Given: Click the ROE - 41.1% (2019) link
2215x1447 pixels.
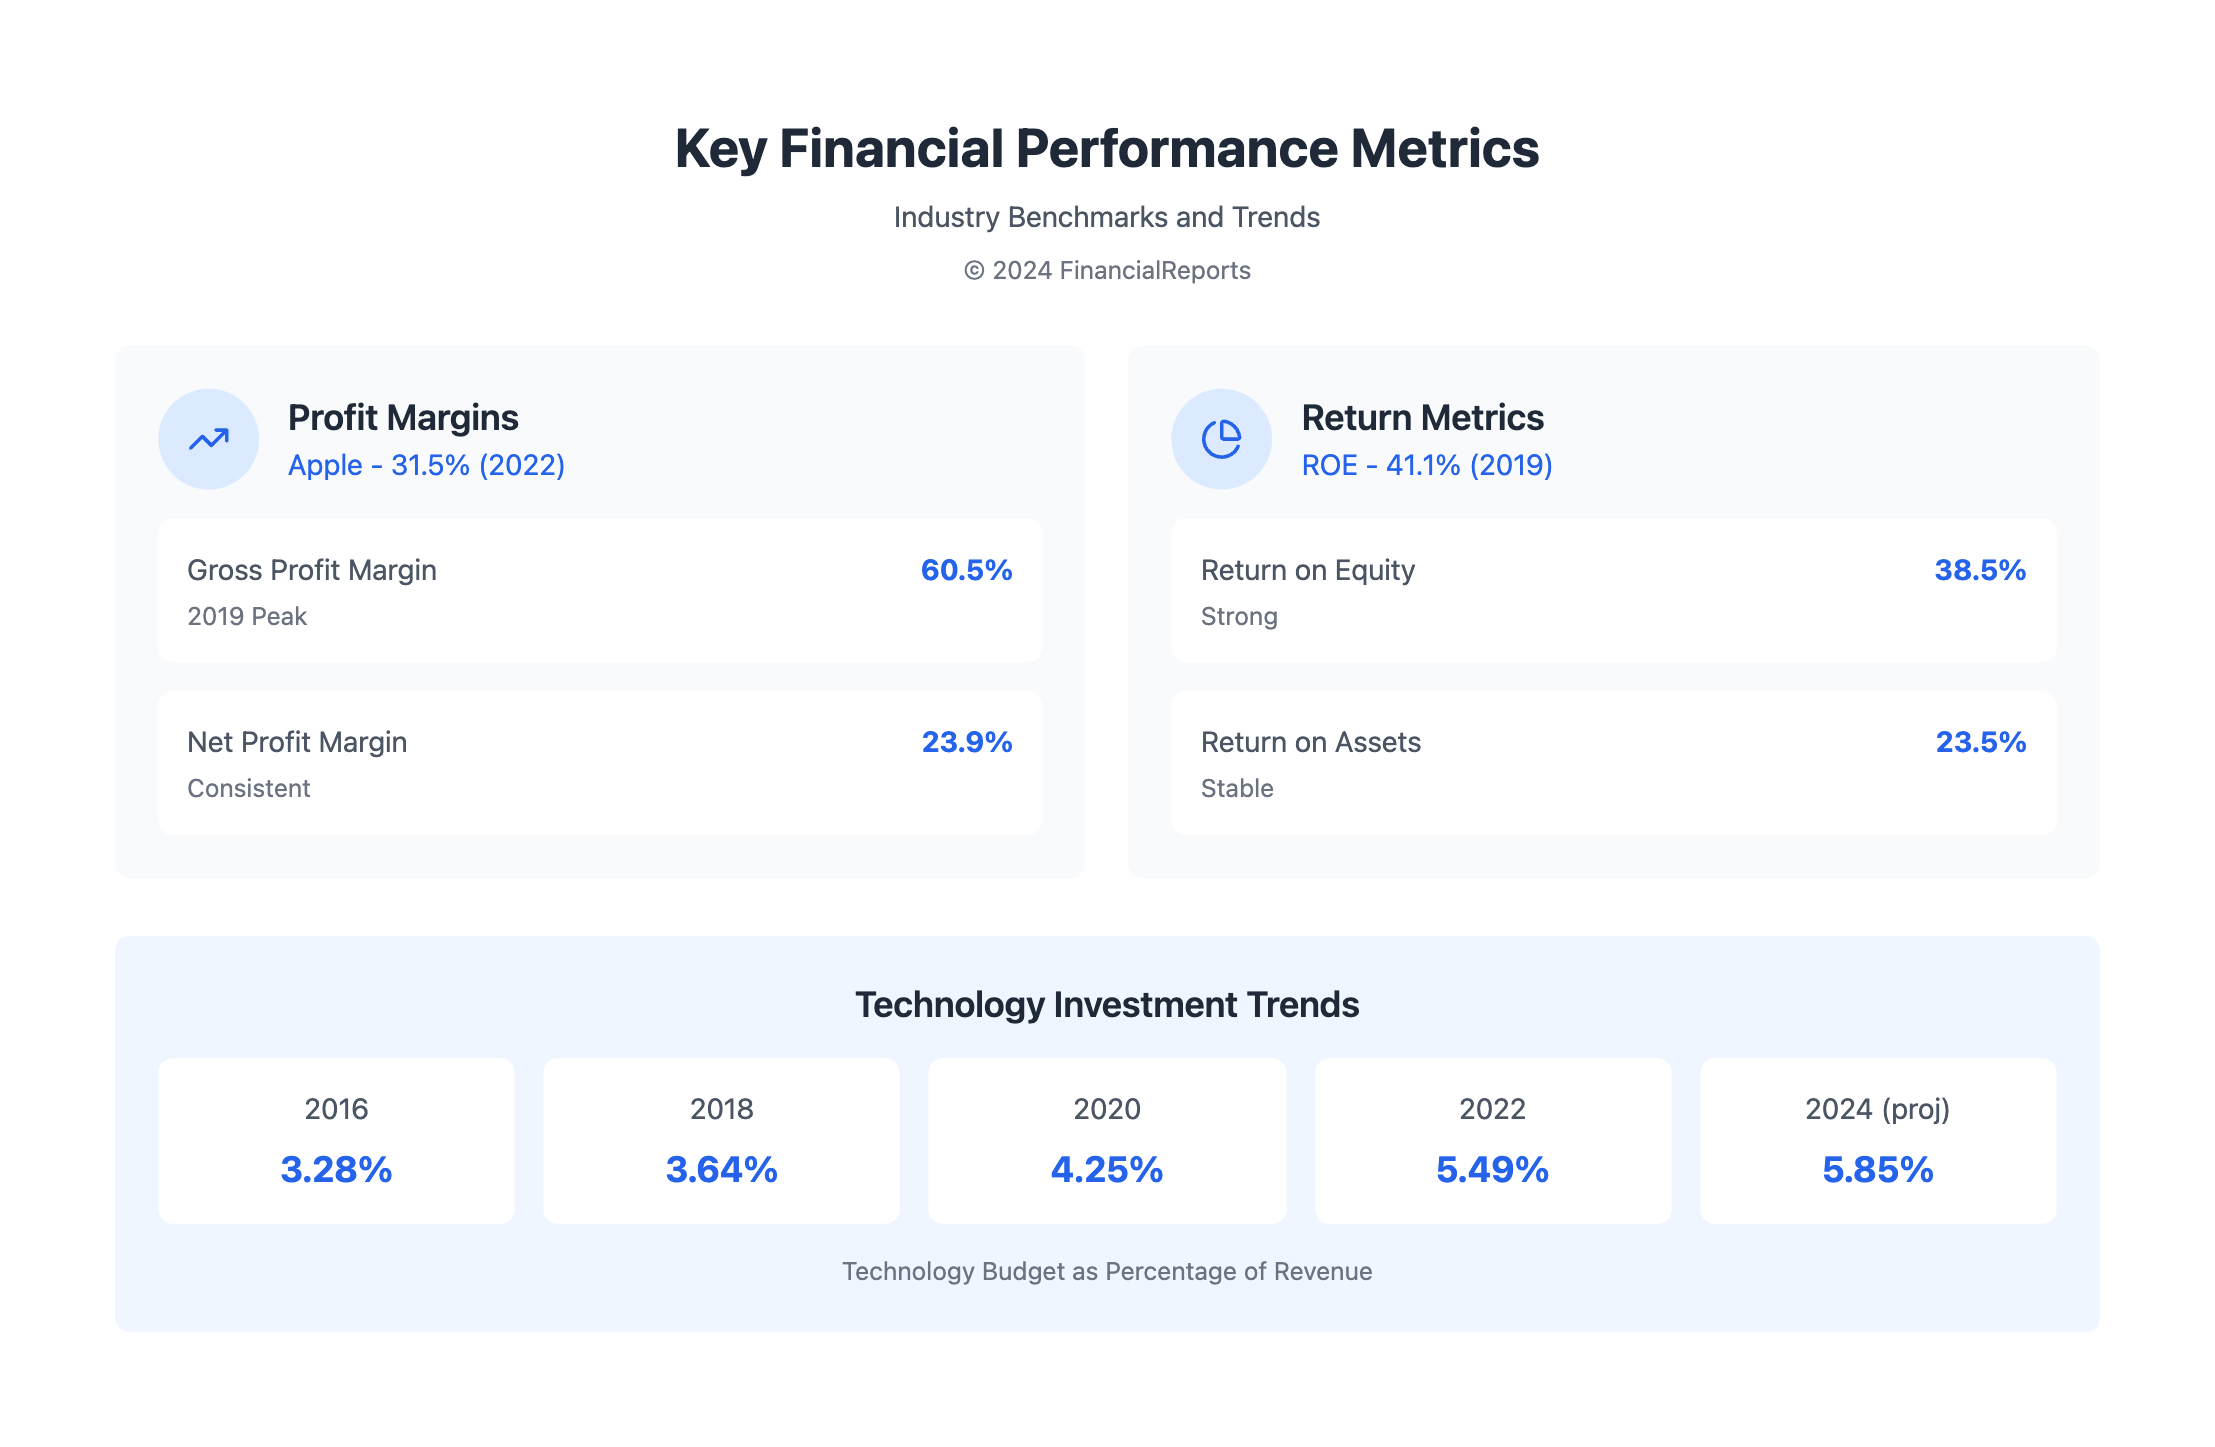Looking at the screenshot, I should click(1426, 465).
